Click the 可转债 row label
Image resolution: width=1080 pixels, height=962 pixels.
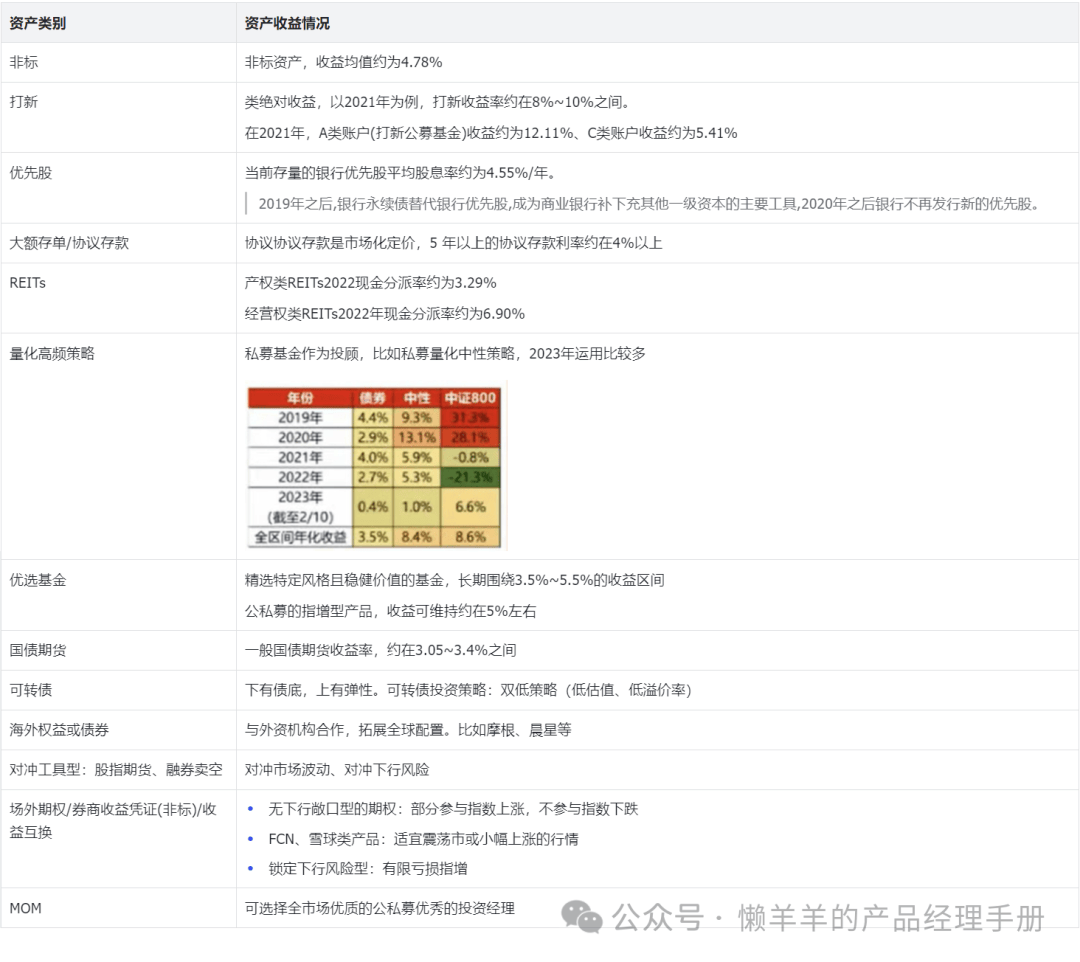pyautogui.click(x=30, y=690)
